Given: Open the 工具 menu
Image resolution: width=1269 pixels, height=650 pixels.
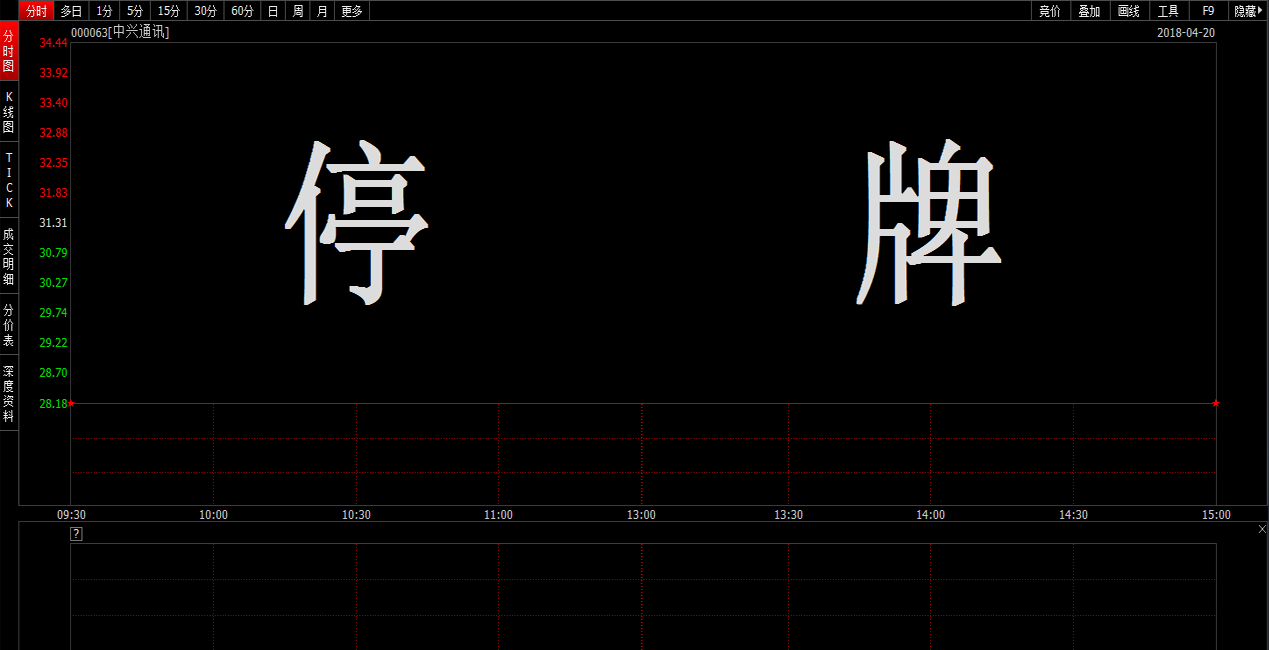Looking at the screenshot, I should click(1168, 11).
